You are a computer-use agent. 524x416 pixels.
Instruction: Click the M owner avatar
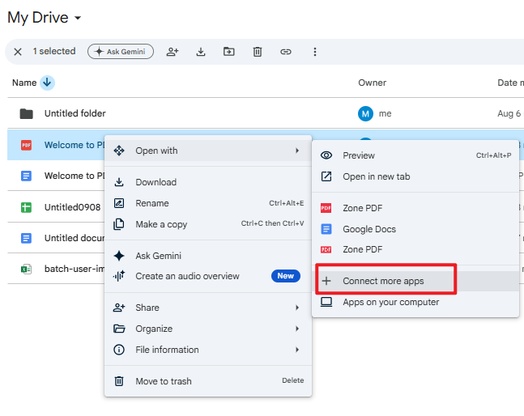366,114
